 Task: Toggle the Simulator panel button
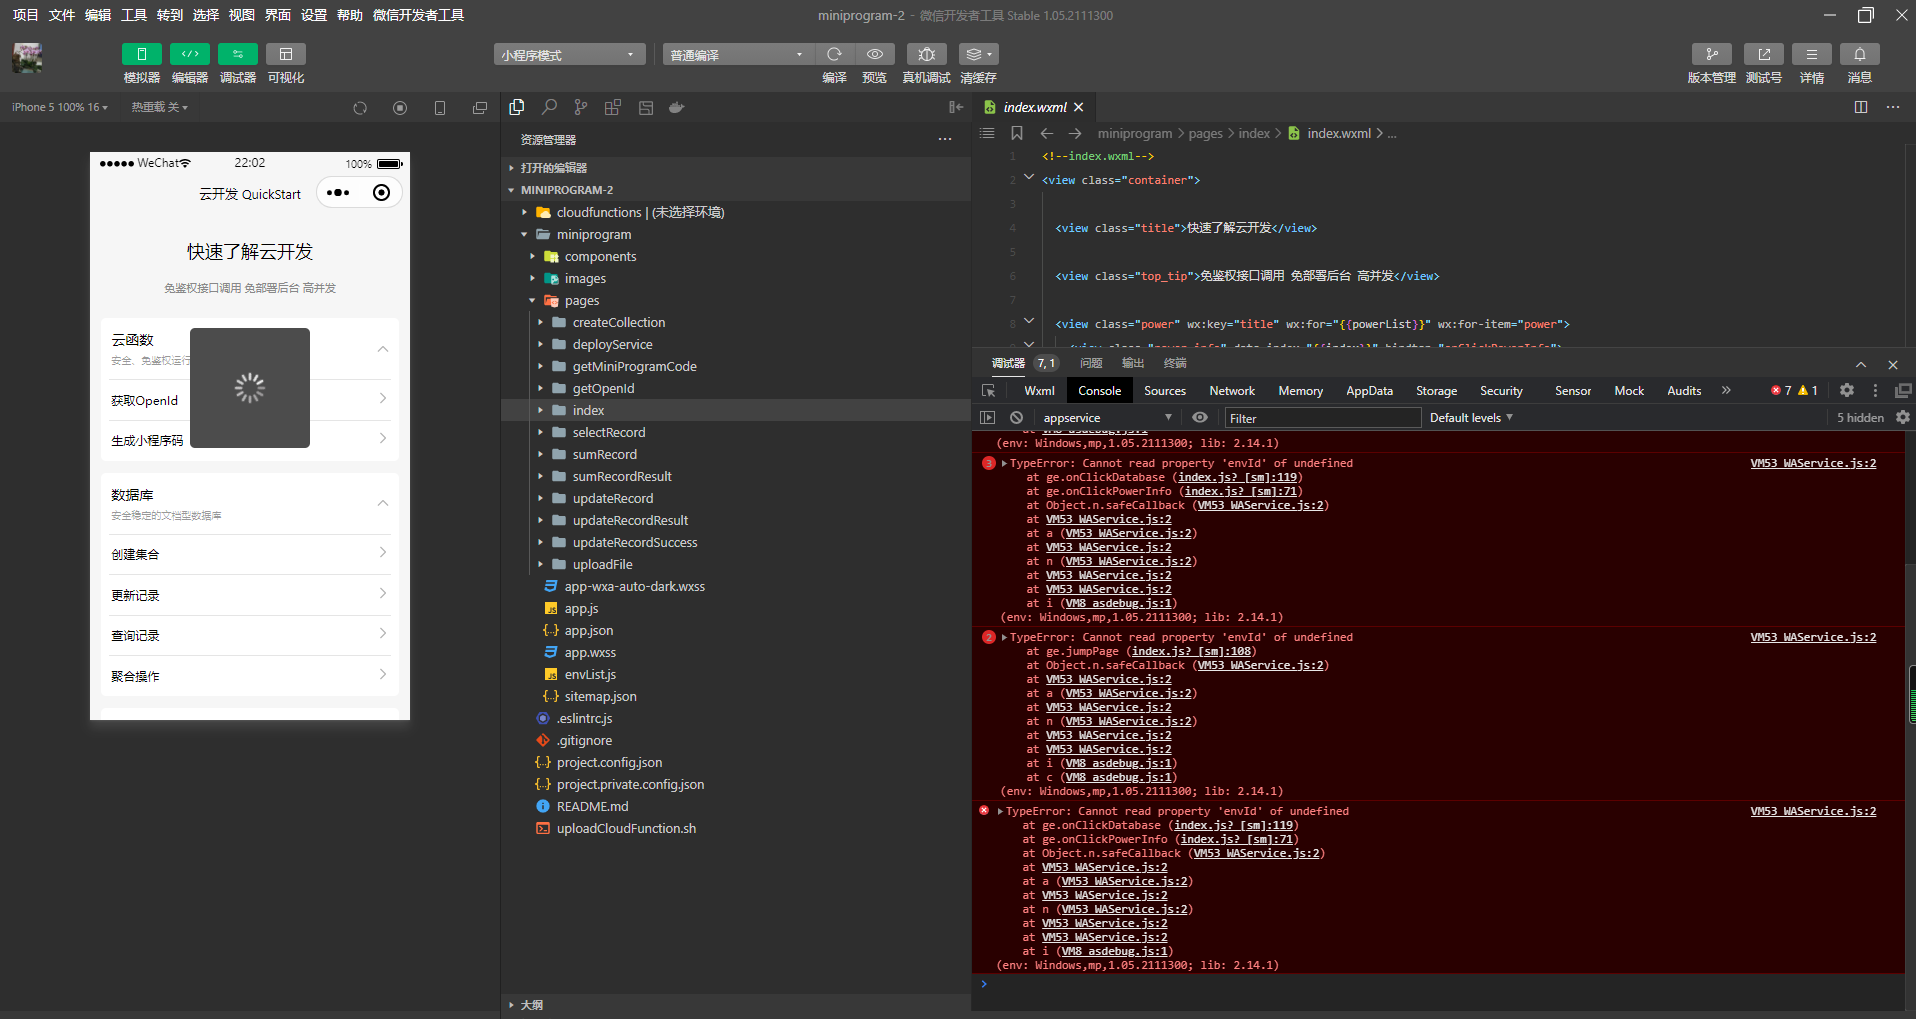coord(141,54)
